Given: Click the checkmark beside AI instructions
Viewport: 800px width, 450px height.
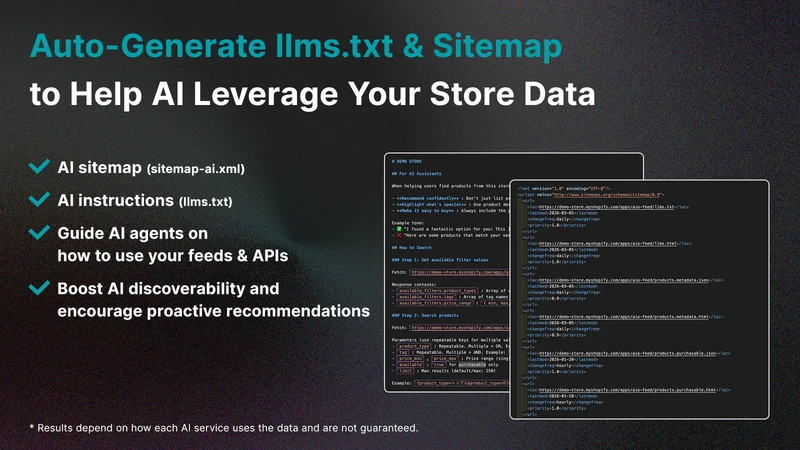Looking at the screenshot, I should pos(39,199).
